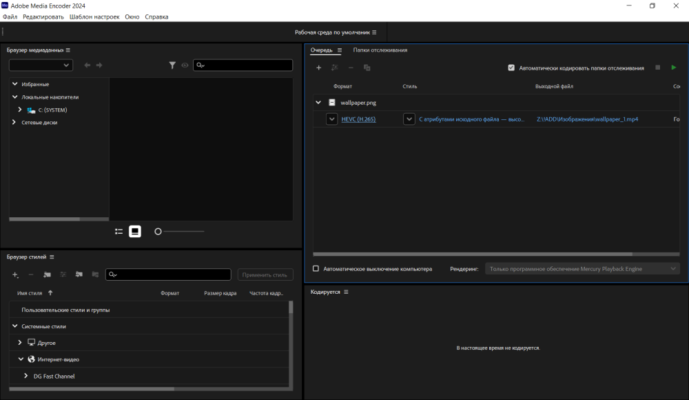The image size is (689, 400).
Task: Toggle Автоматически кодировать папки отслеживания checkbox
Action: tap(511, 68)
